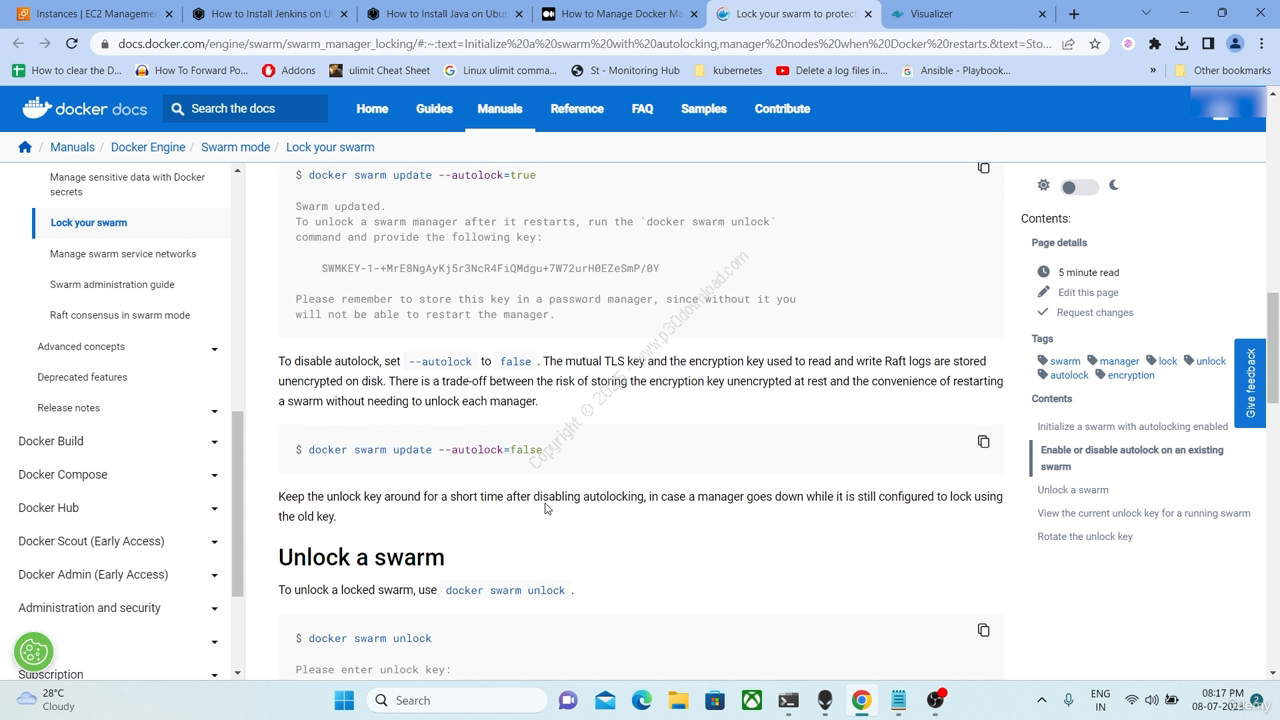Expand Docker Scout (Early Access) section
Image resolution: width=1280 pixels, height=720 pixels.
tap(214, 542)
